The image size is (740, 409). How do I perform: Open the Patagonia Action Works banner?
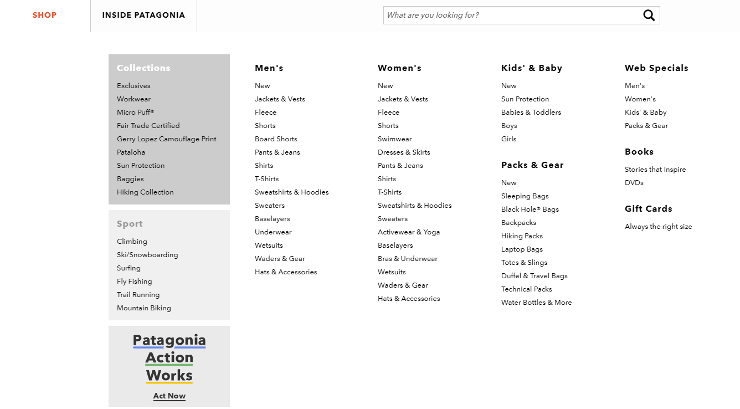tap(169, 357)
